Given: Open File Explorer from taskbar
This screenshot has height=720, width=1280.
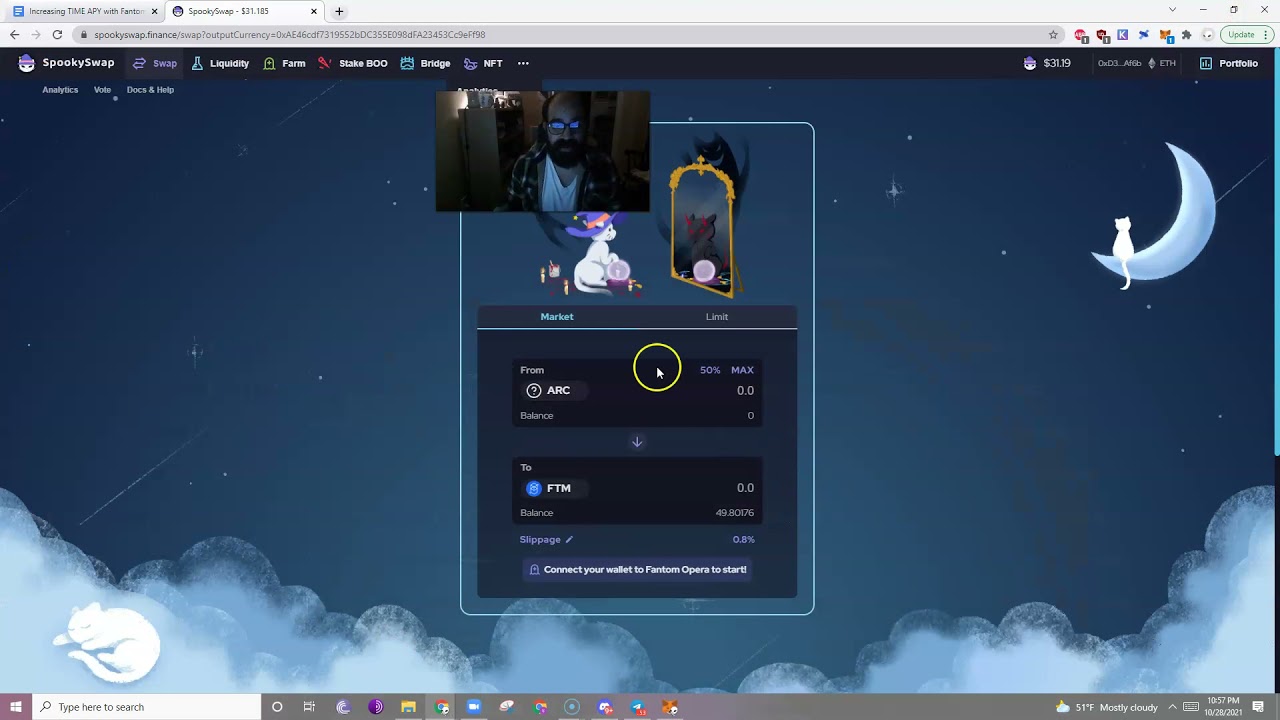Looking at the screenshot, I should point(408,707).
